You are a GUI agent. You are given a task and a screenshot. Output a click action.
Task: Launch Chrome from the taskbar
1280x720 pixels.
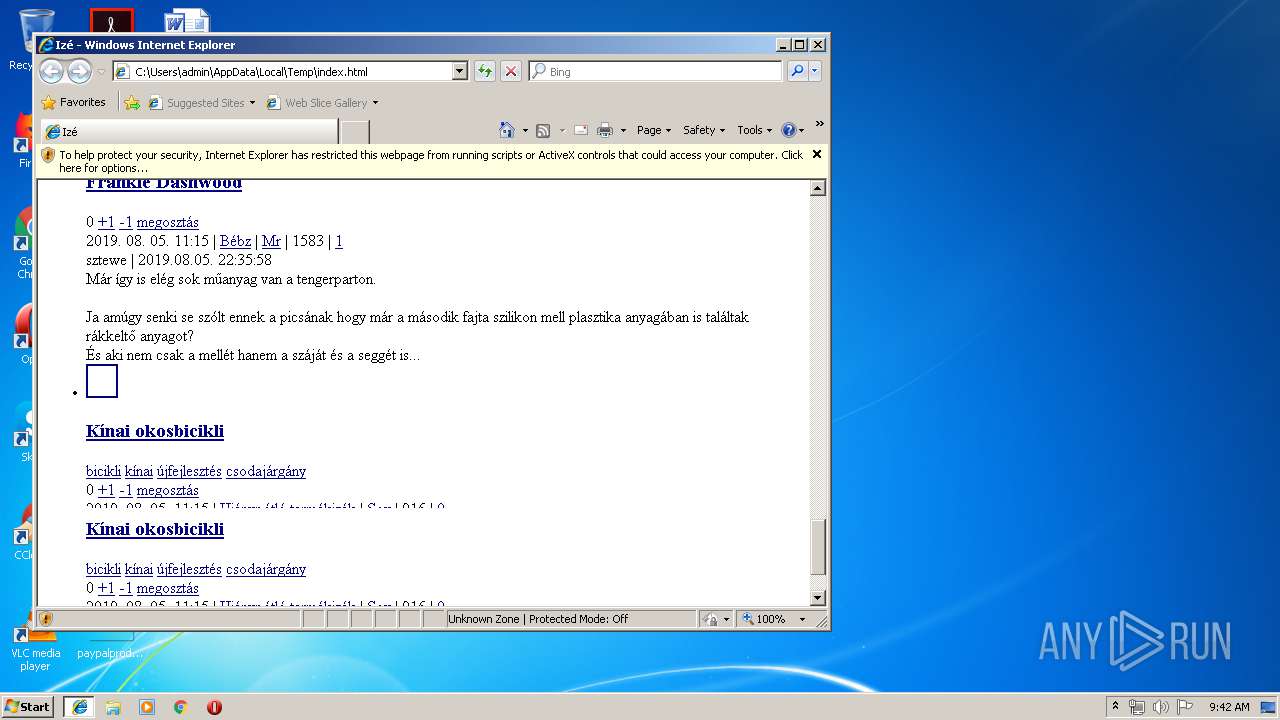pos(181,707)
